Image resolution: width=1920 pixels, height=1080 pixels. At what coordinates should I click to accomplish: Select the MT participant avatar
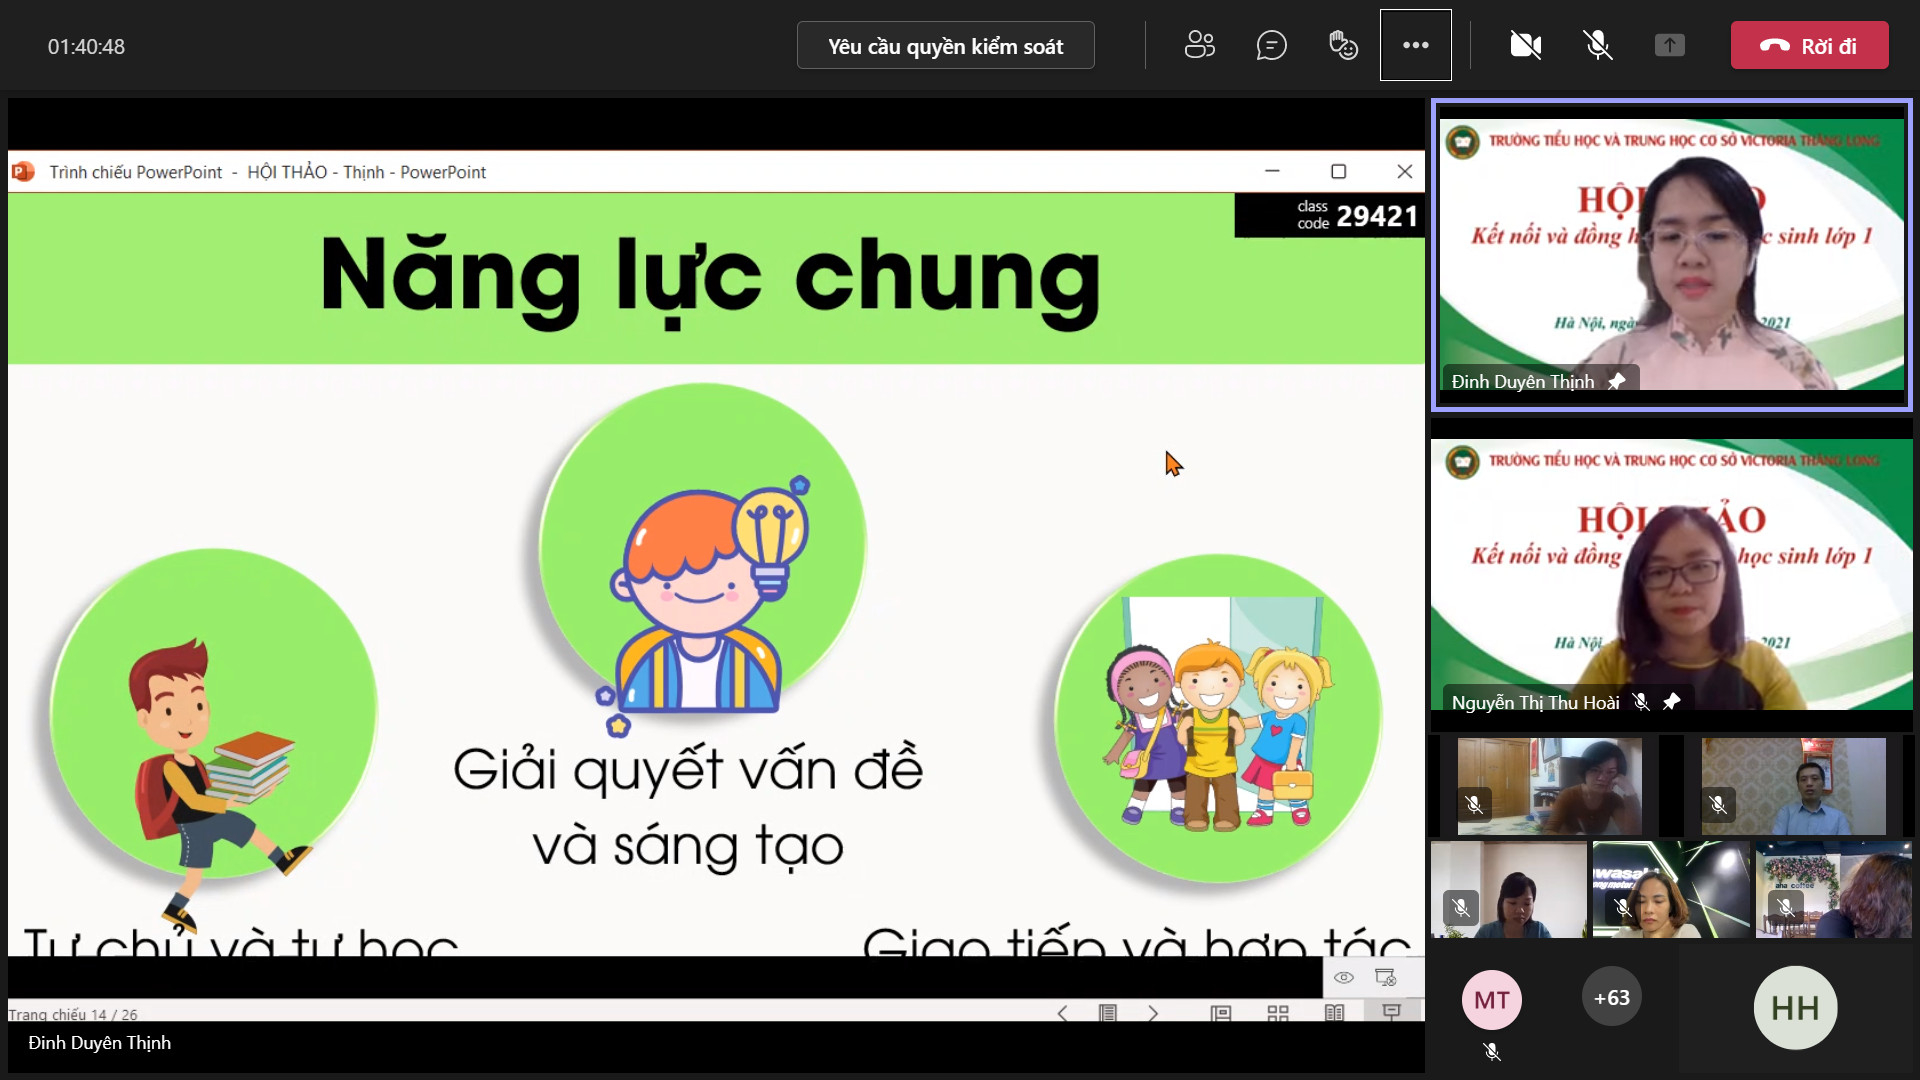(1491, 999)
